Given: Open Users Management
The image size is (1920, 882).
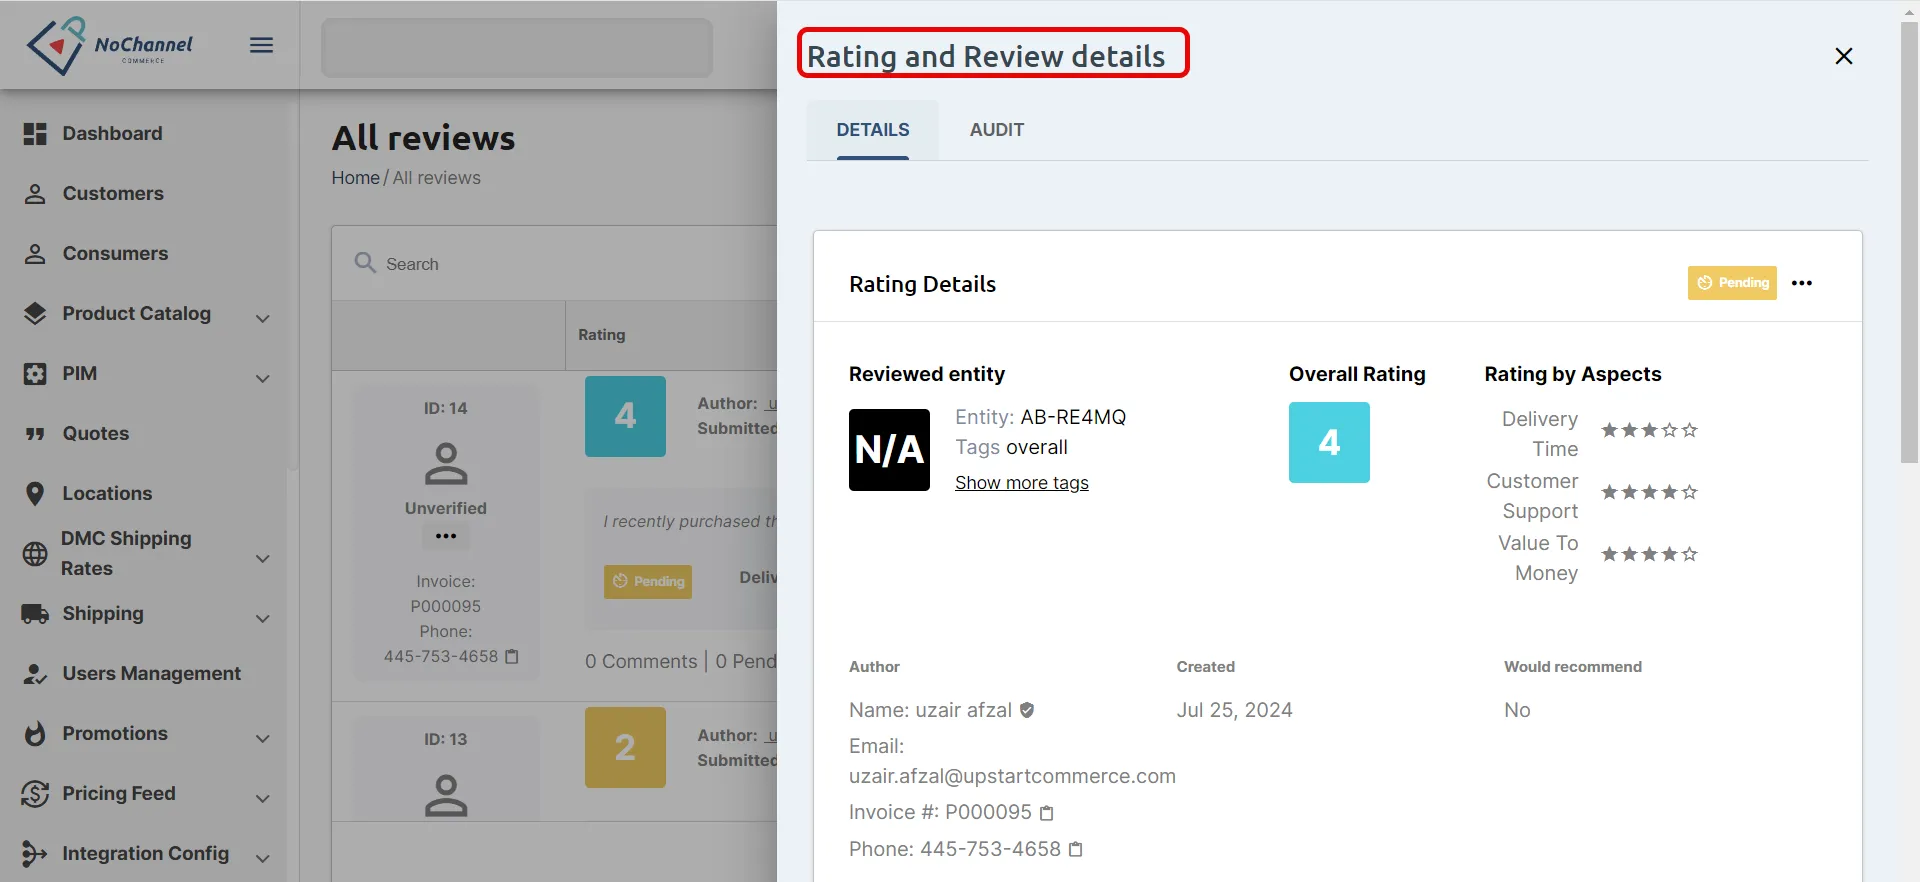Looking at the screenshot, I should (x=151, y=673).
